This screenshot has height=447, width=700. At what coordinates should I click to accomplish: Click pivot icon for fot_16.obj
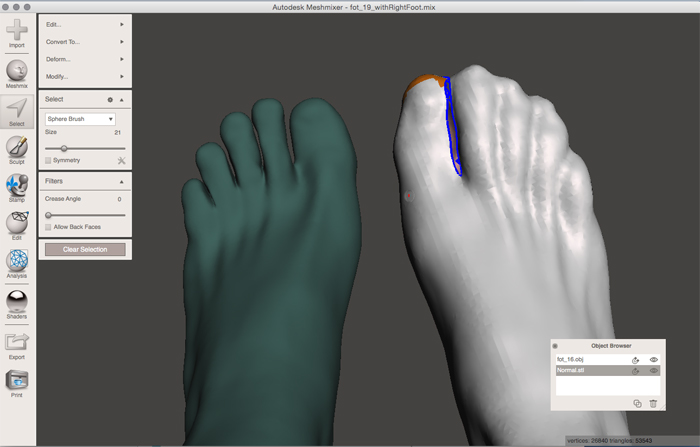pyautogui.click(x=635, y=360)
